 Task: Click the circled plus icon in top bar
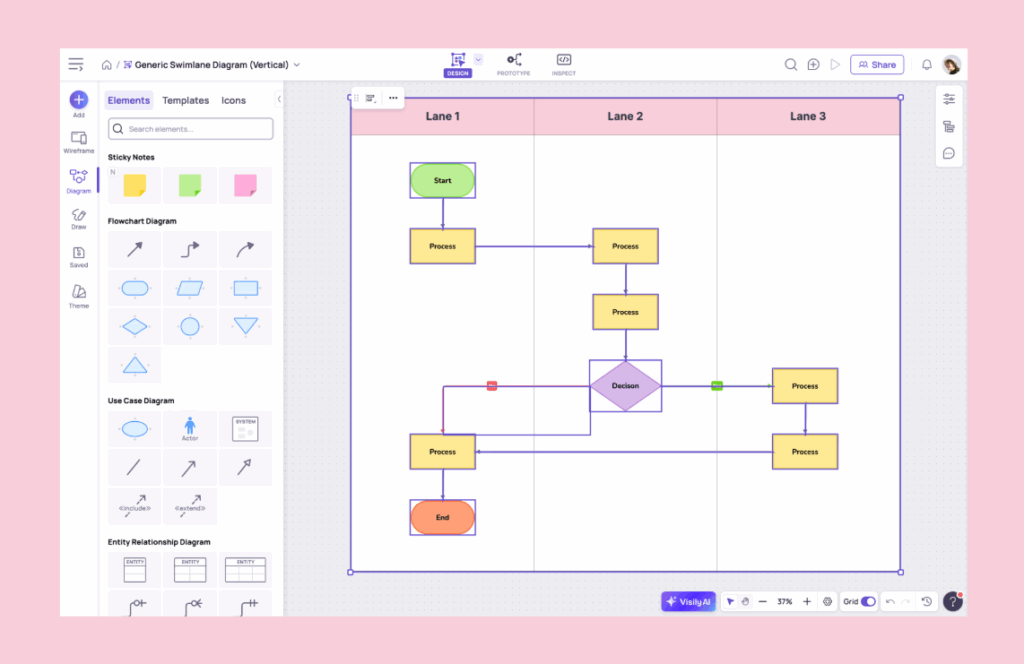point(813,65)
